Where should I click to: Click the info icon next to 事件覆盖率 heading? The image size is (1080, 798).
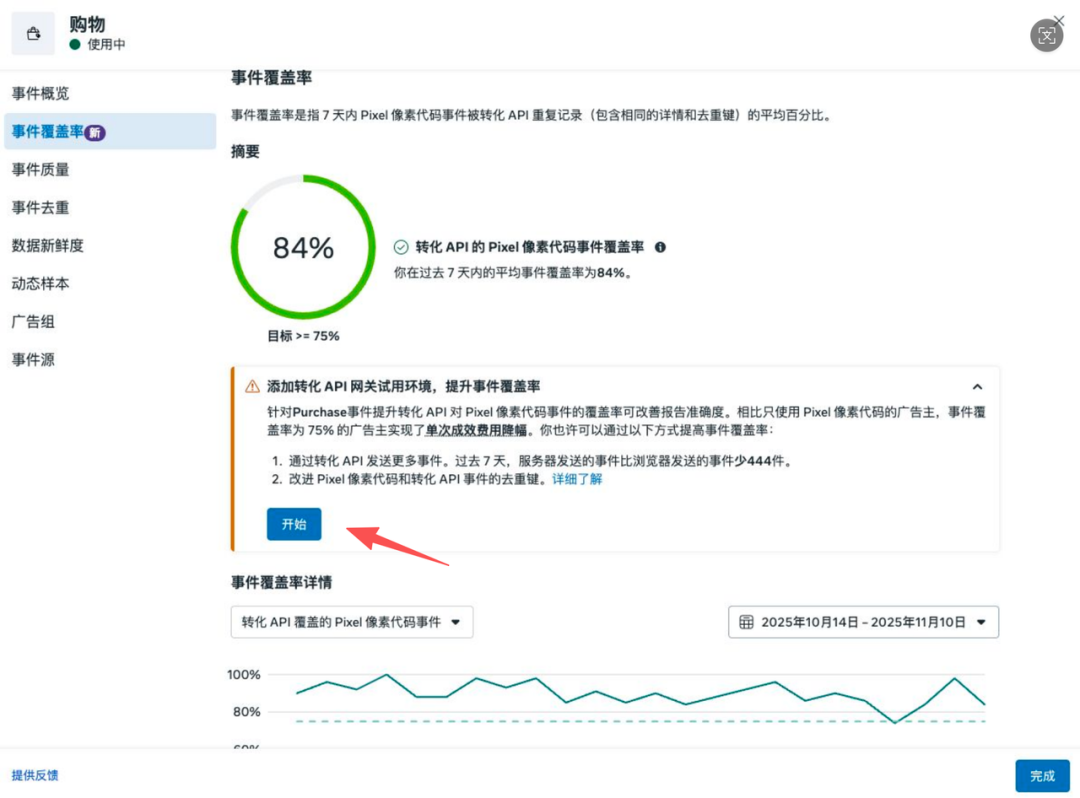click(660, 247)
